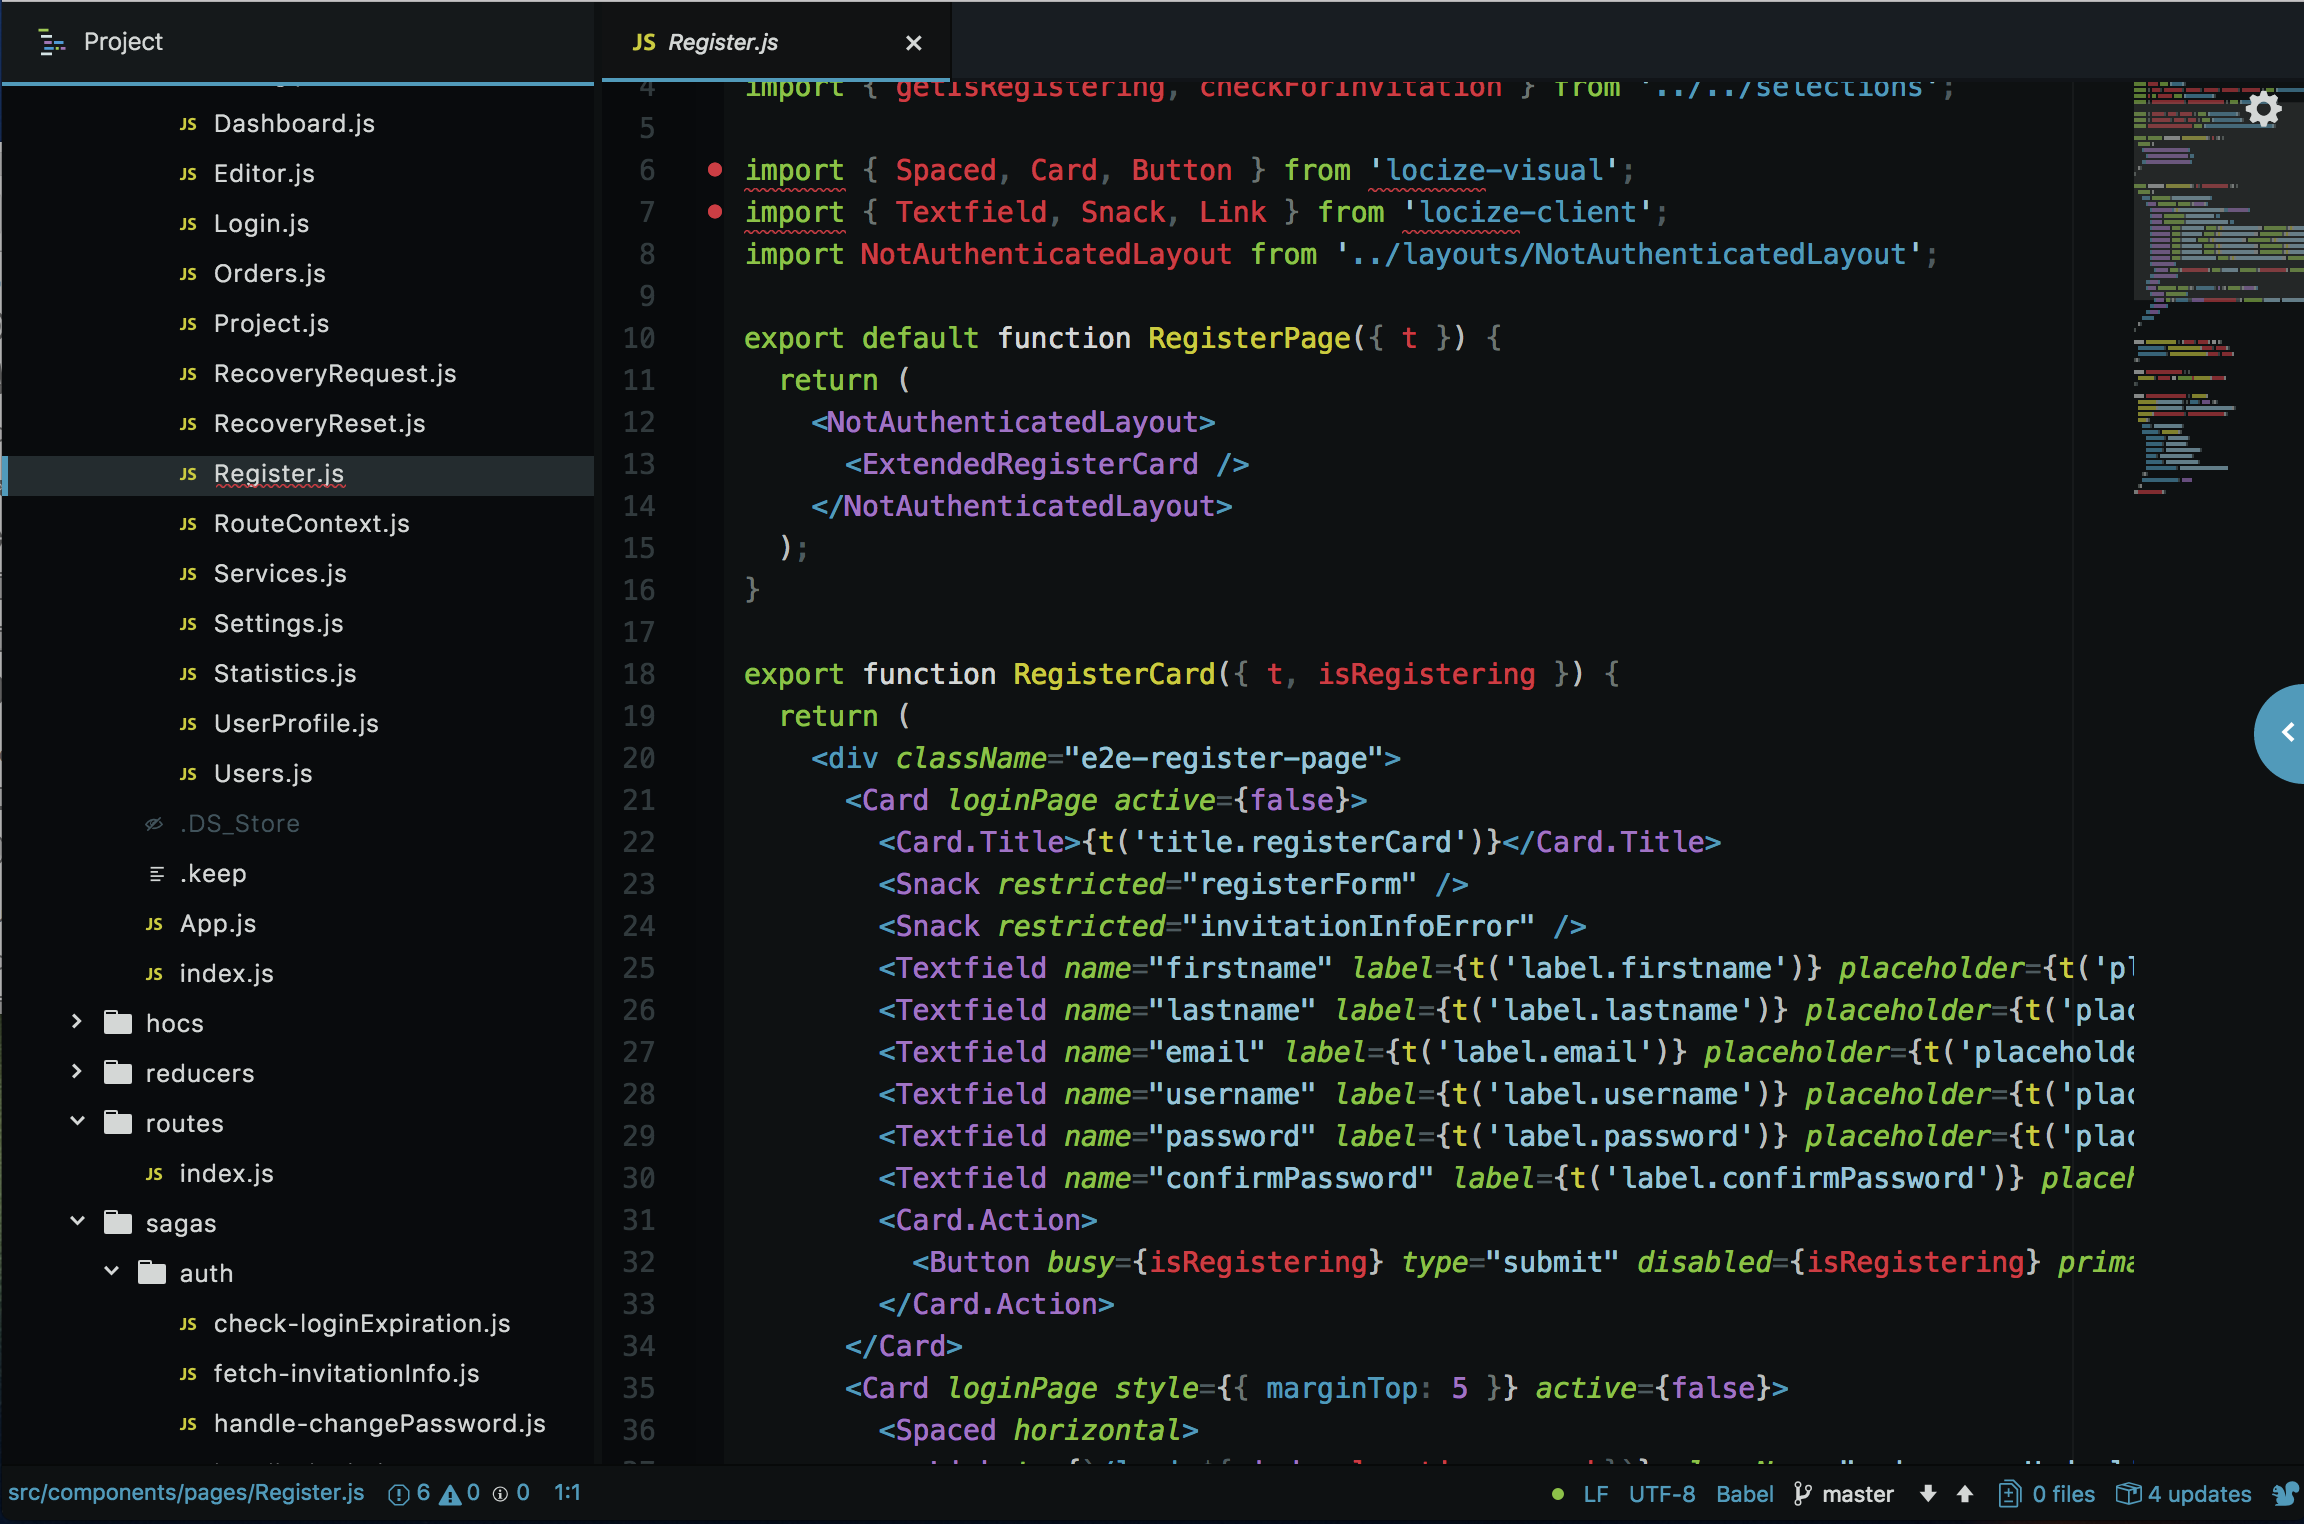Screen dimensions: 2304x1524
Task: Click the git branch icon beside master
Action: coord(1800,1493)
